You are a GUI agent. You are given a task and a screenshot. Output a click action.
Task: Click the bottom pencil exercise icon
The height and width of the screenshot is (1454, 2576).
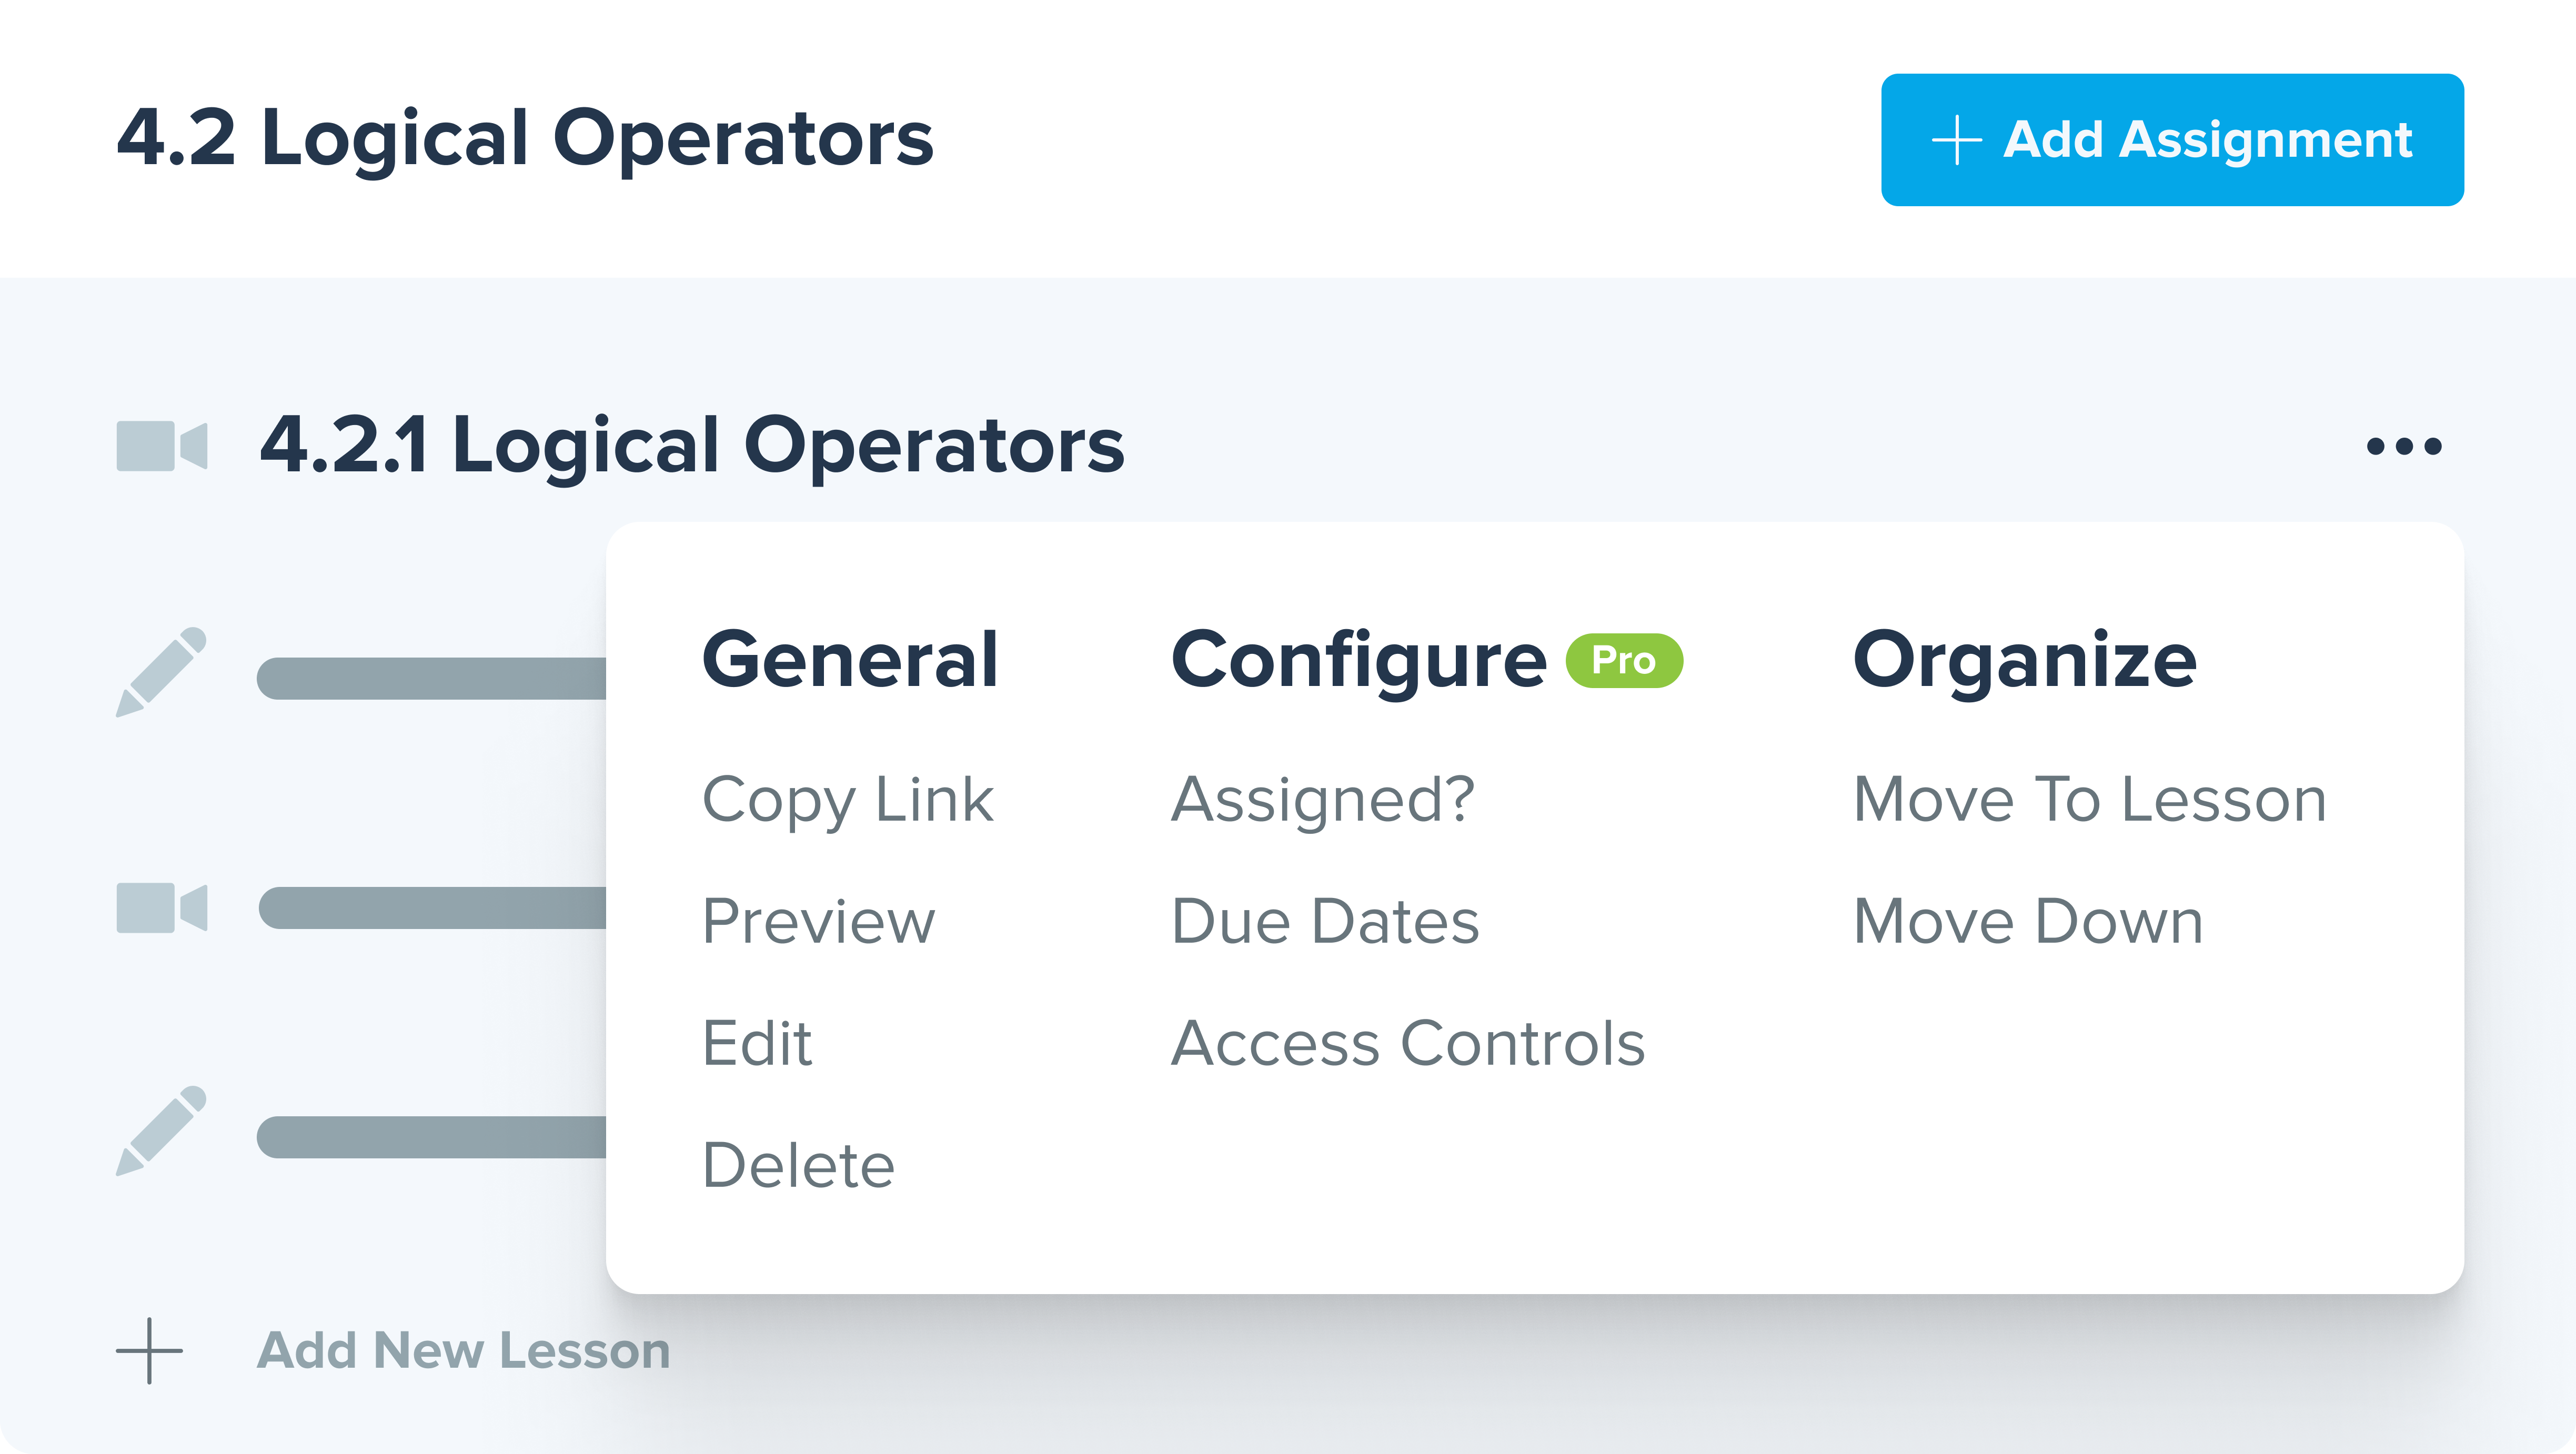click(162, 1130)
